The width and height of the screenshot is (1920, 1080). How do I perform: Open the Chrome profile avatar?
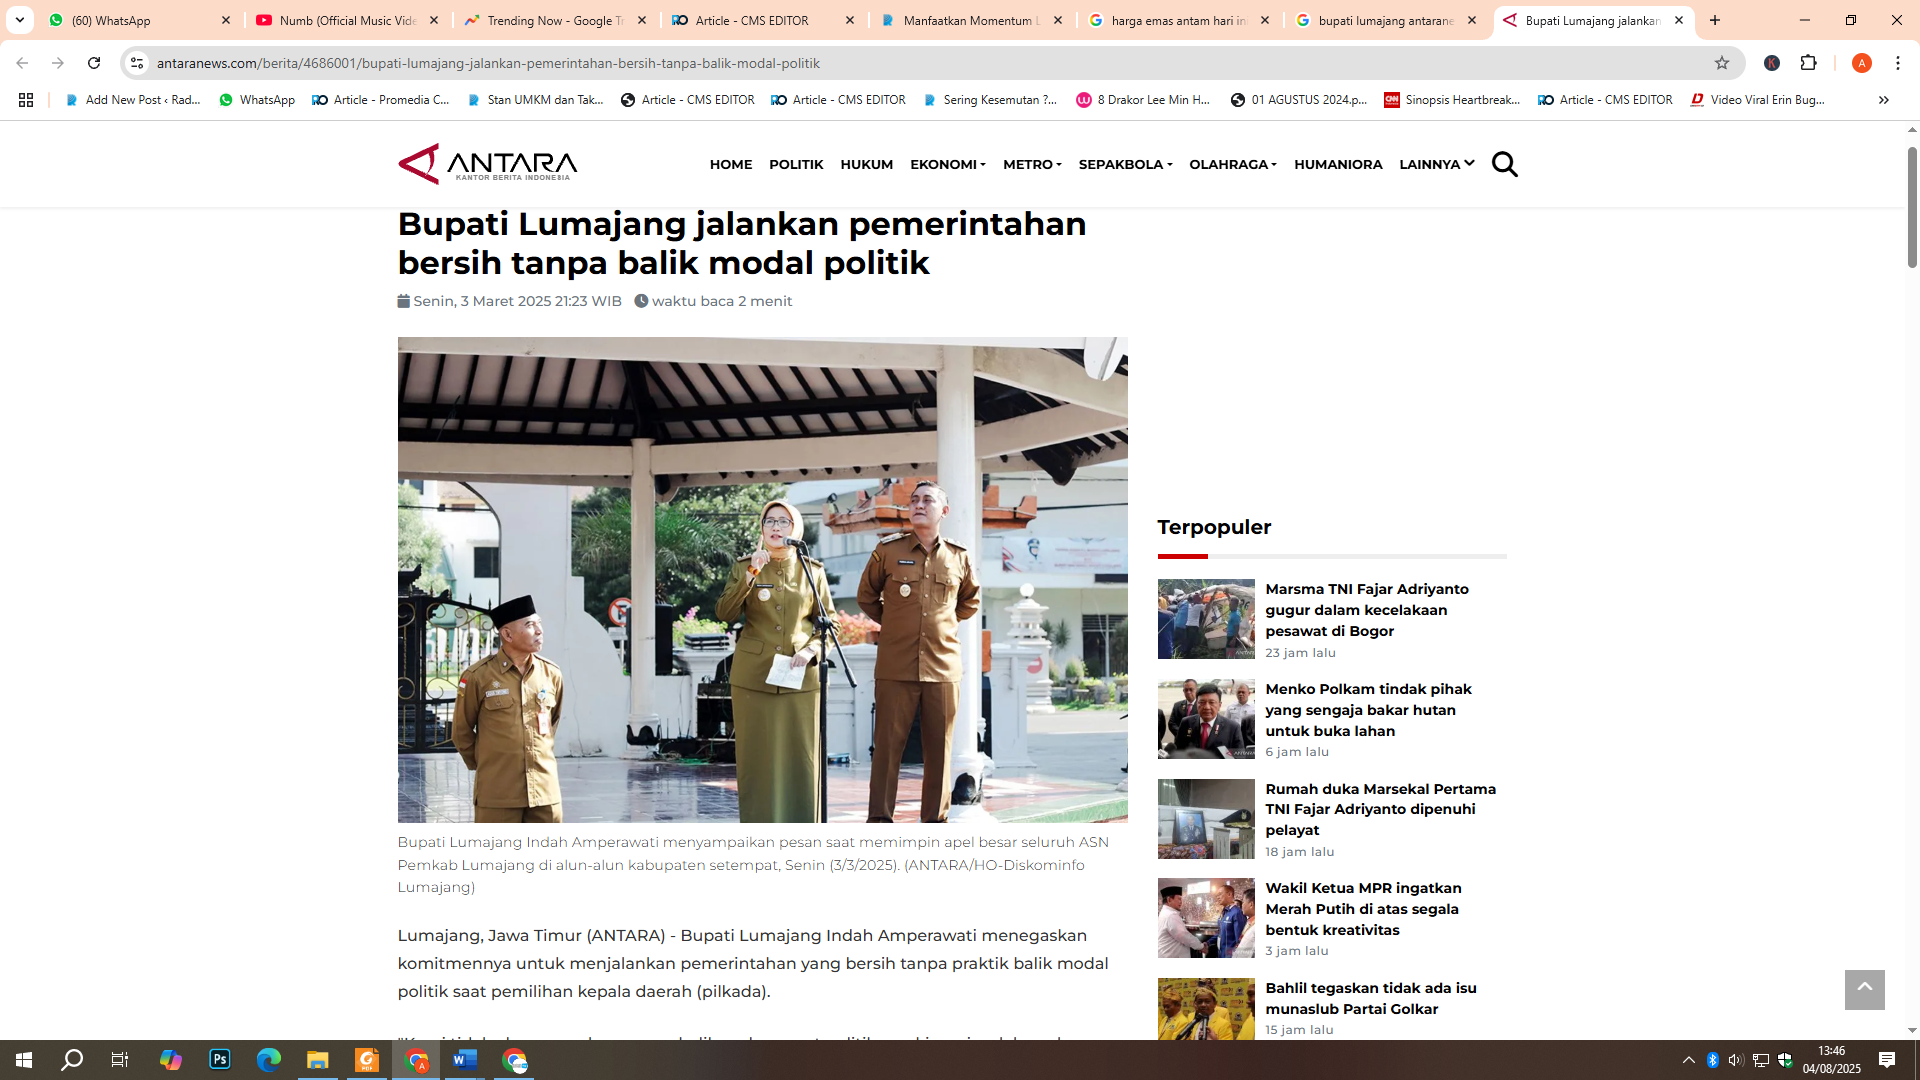click(1861, 63)
